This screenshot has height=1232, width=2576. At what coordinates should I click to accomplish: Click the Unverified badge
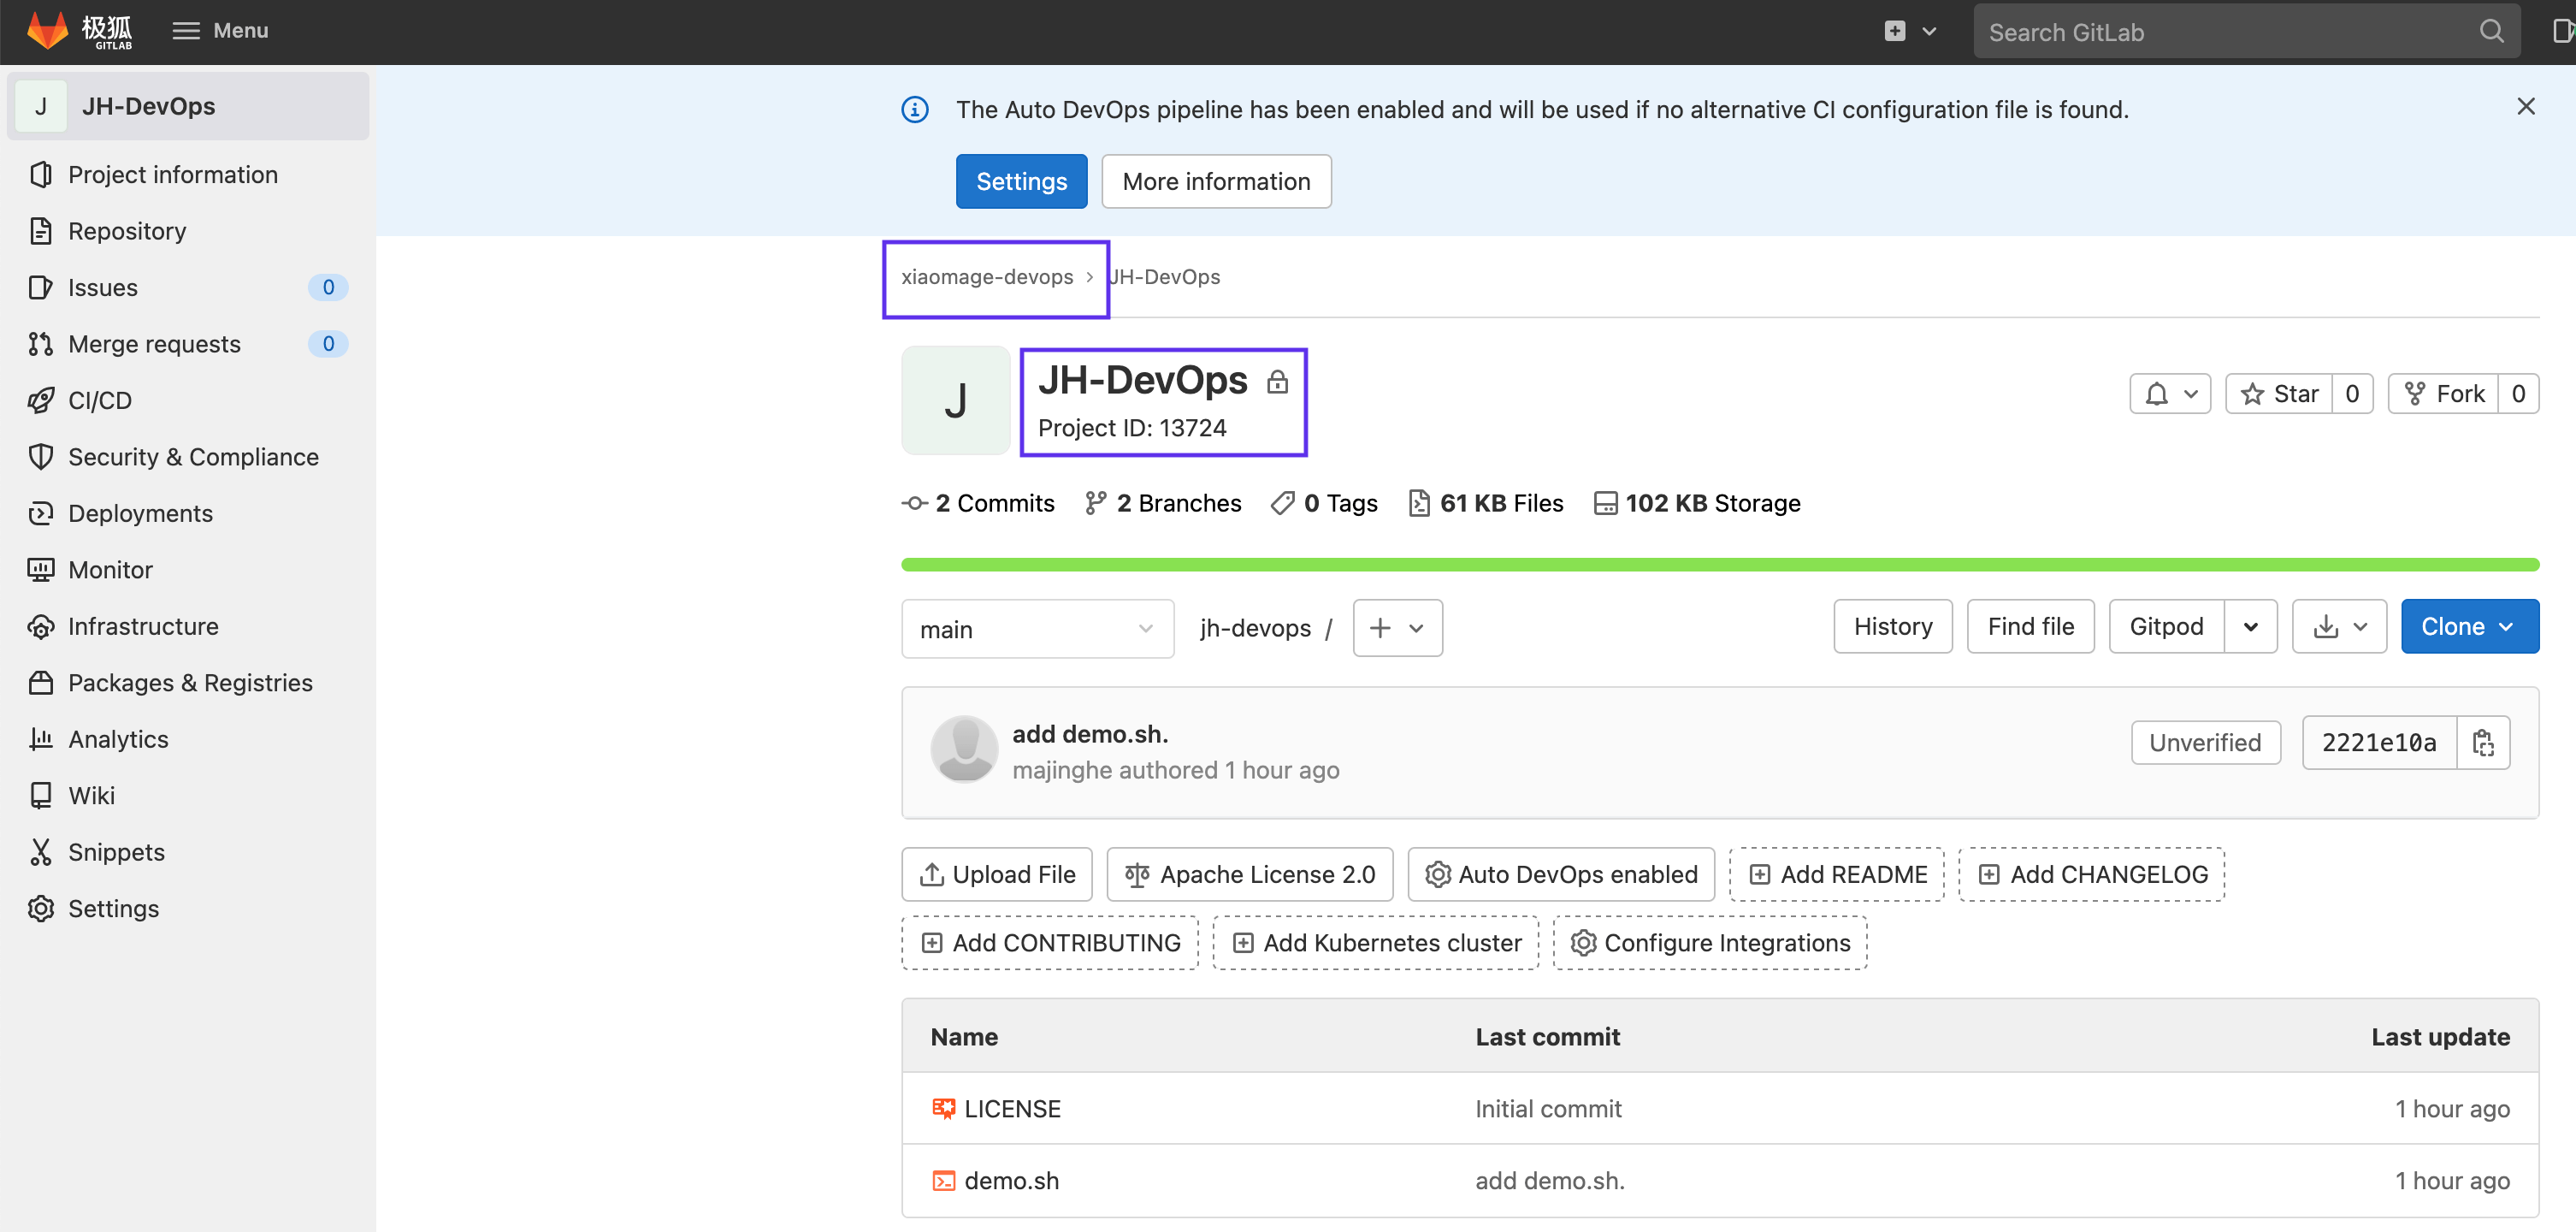point(2205,742)
